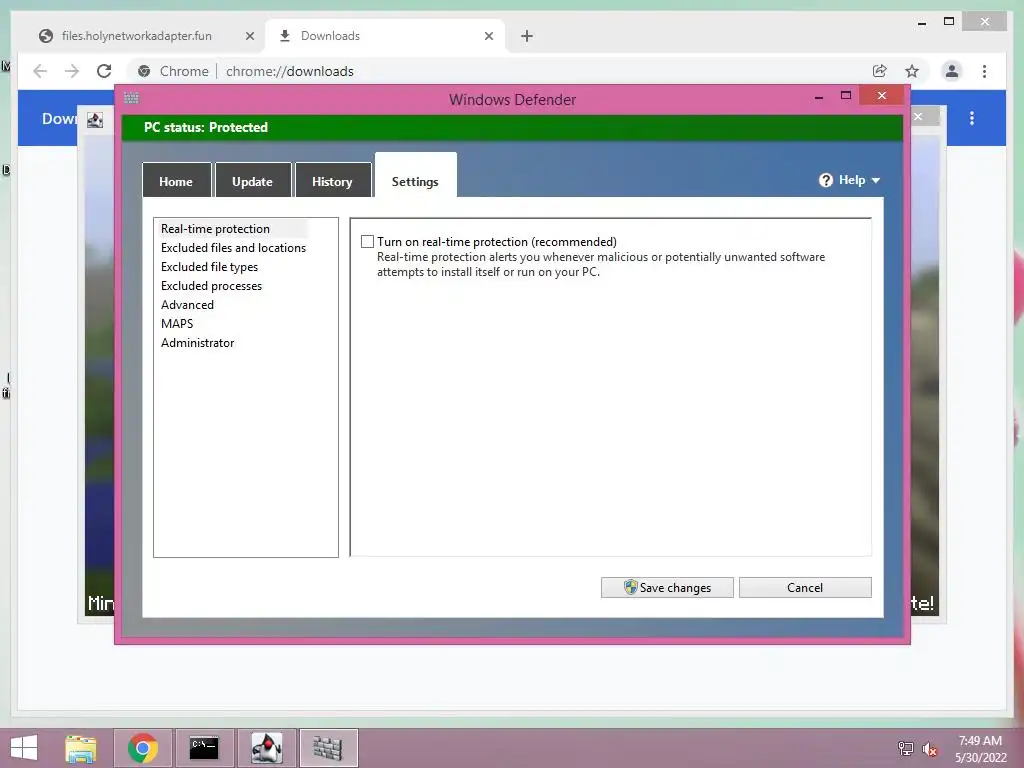
Task: Maximize the Chrome window
Action: coord(949,22)
